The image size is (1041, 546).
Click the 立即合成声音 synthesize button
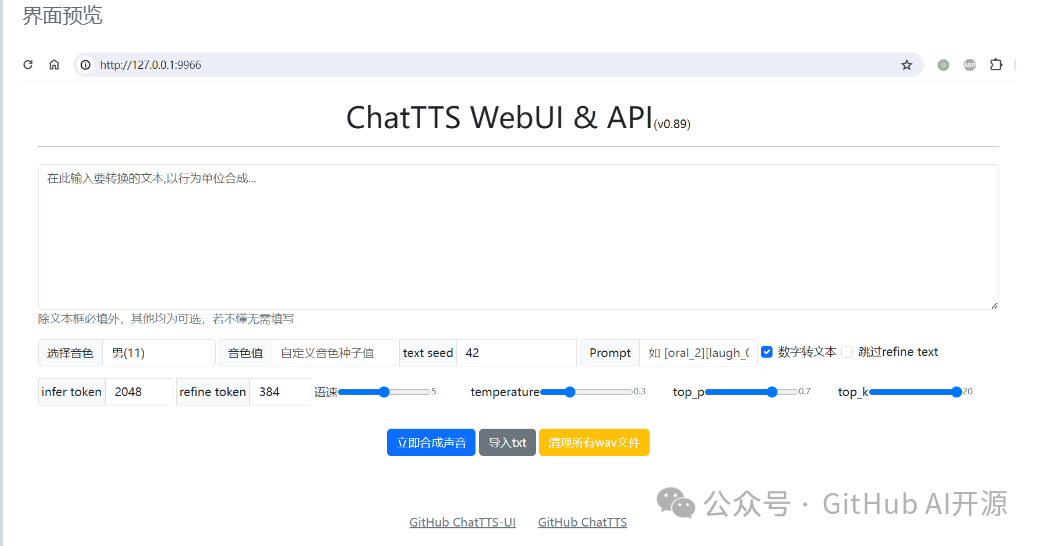tap(431, 442)
